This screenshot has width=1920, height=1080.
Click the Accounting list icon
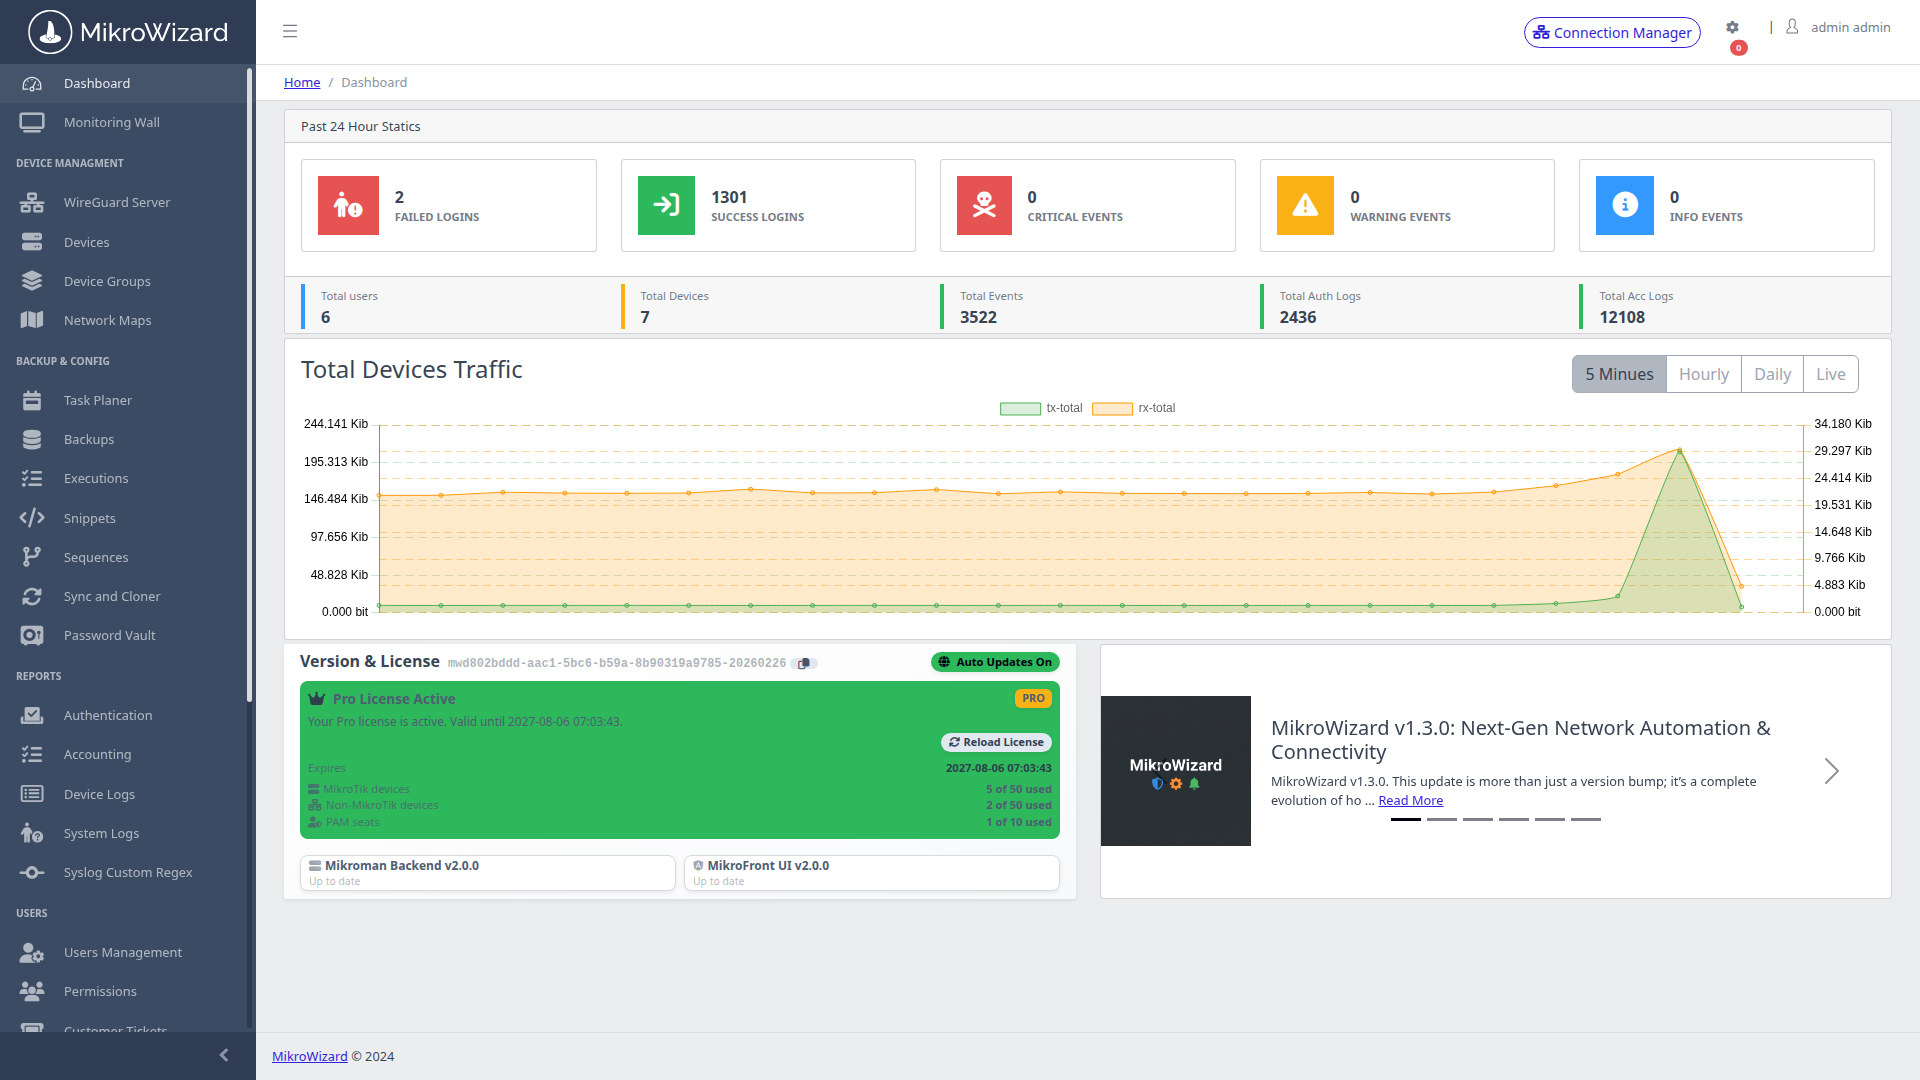(32, 755)
